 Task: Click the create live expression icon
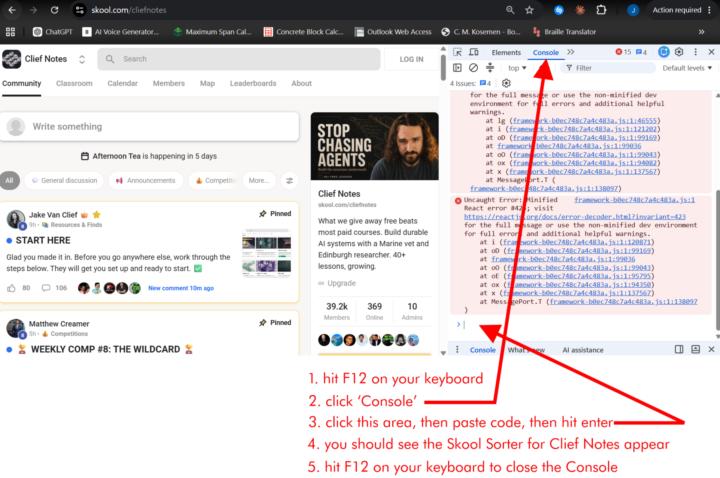(490, 68)
